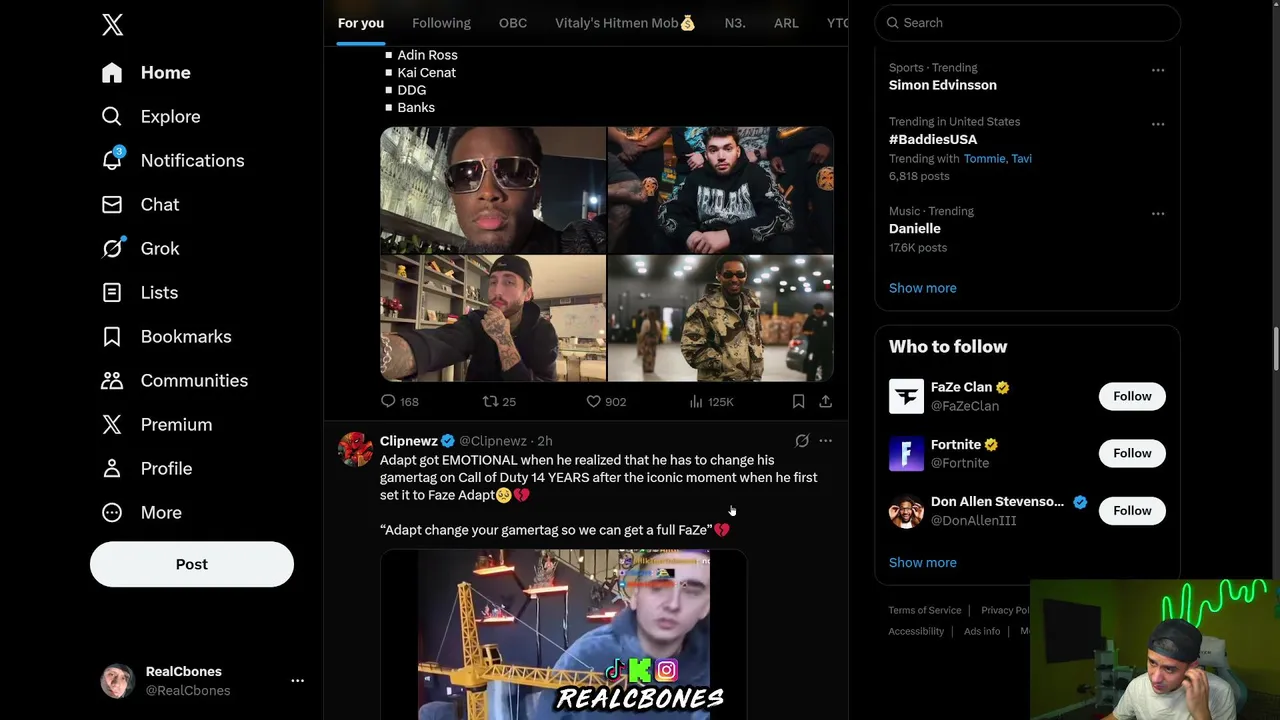Open more options for #BaddiesUSA trend
This screenshot has height=720, width=1280.
click(x=1157, y=124)
